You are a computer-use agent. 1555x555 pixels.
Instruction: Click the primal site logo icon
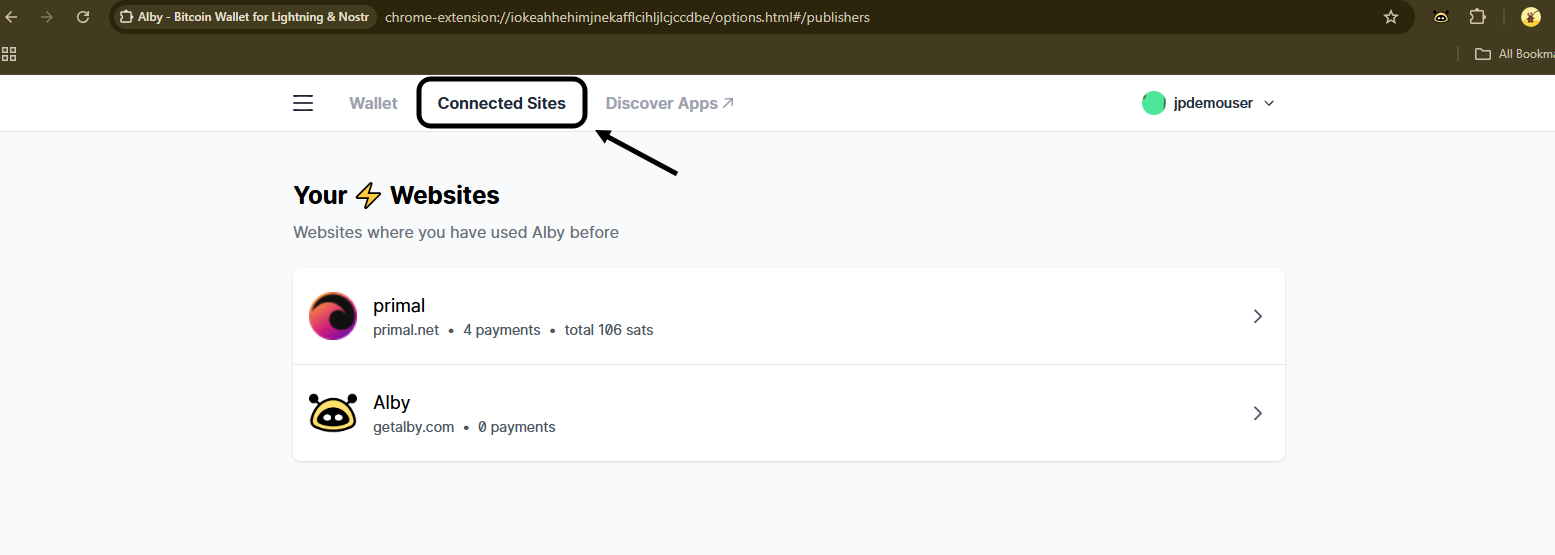pyautogui.click(x=333, y=316)
